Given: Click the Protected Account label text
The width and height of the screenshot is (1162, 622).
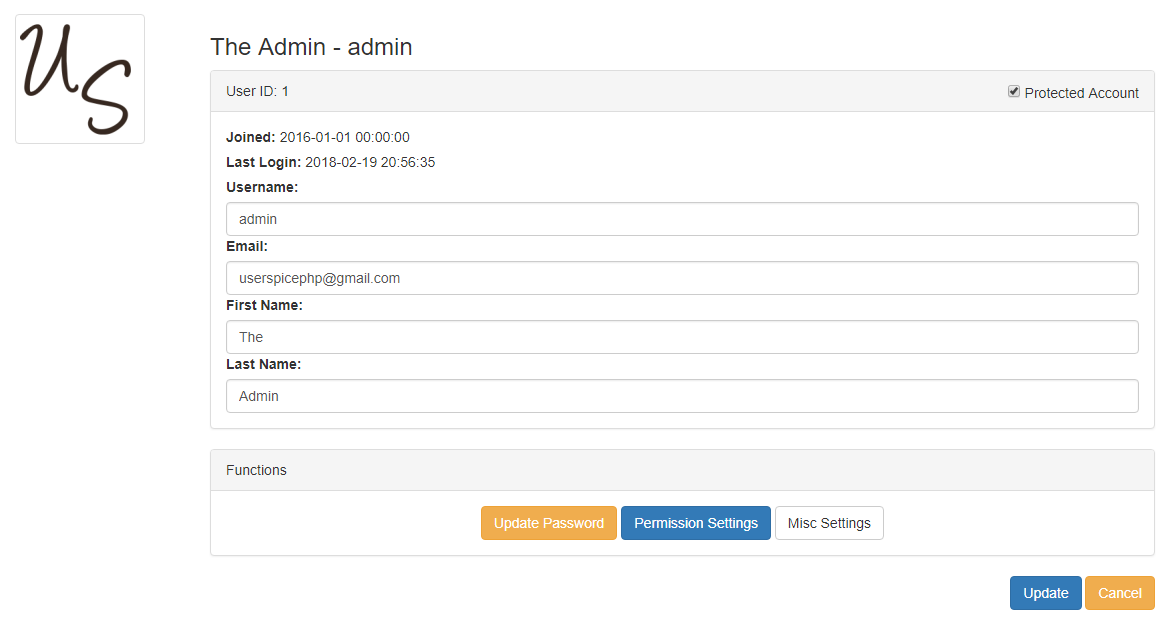Looking at the screenshot, I should tap(1081, 93).
